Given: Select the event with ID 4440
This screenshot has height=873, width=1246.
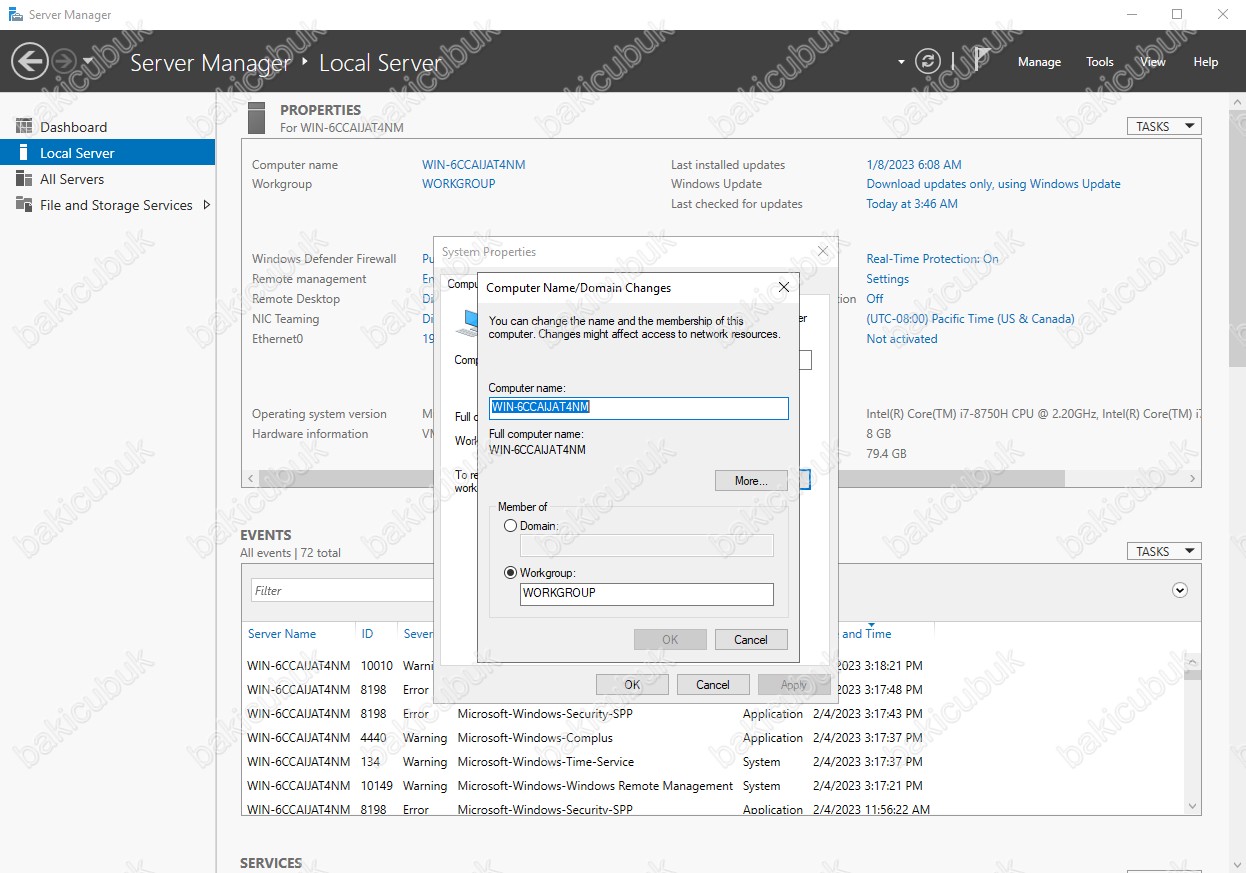Looking at the screenshot, I should pyautogui.click(x=374, y=738).
